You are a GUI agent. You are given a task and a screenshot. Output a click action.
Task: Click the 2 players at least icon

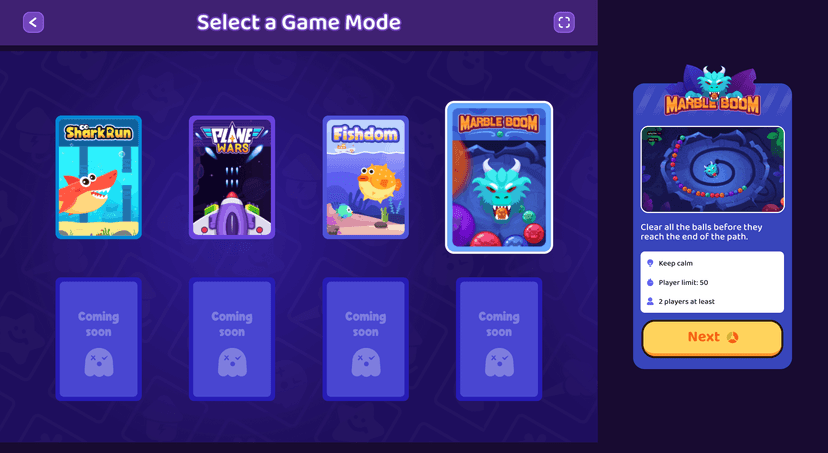point(650,301)
